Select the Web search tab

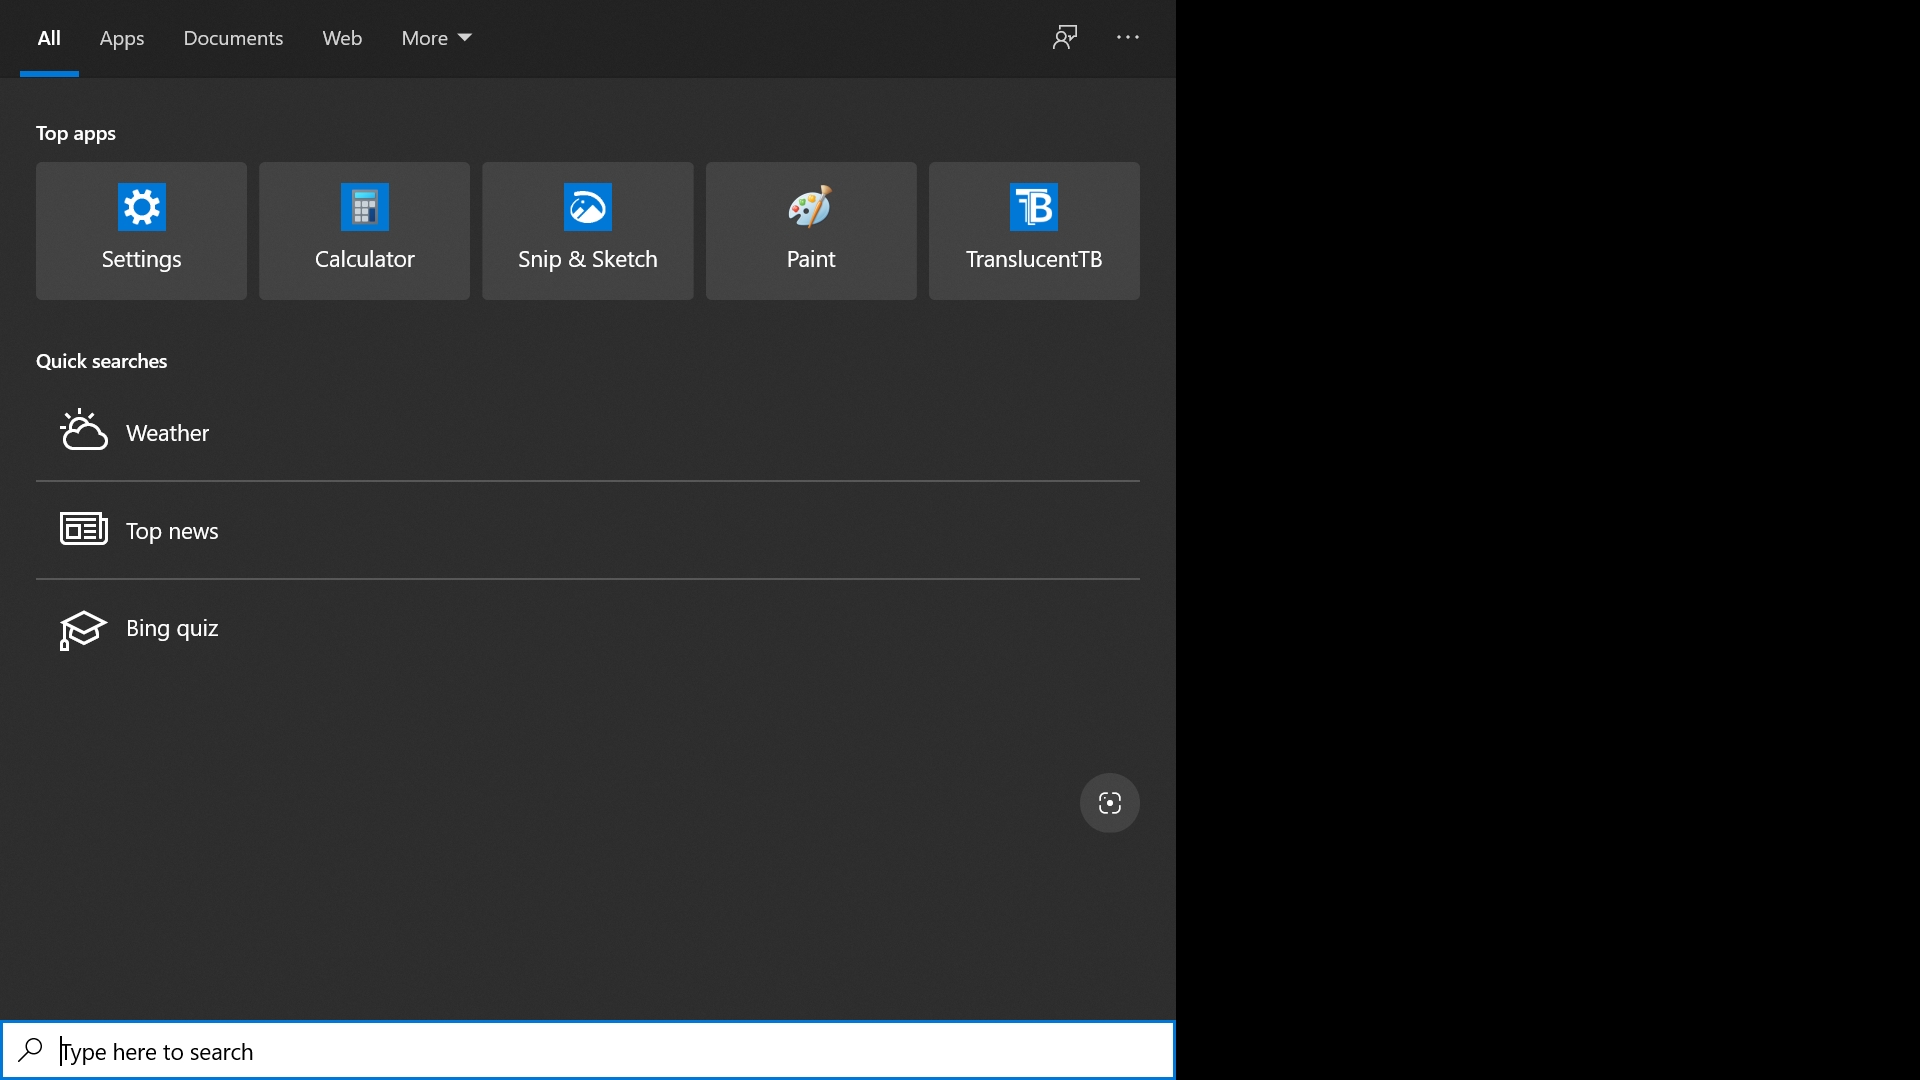click(x=342, y=38)
